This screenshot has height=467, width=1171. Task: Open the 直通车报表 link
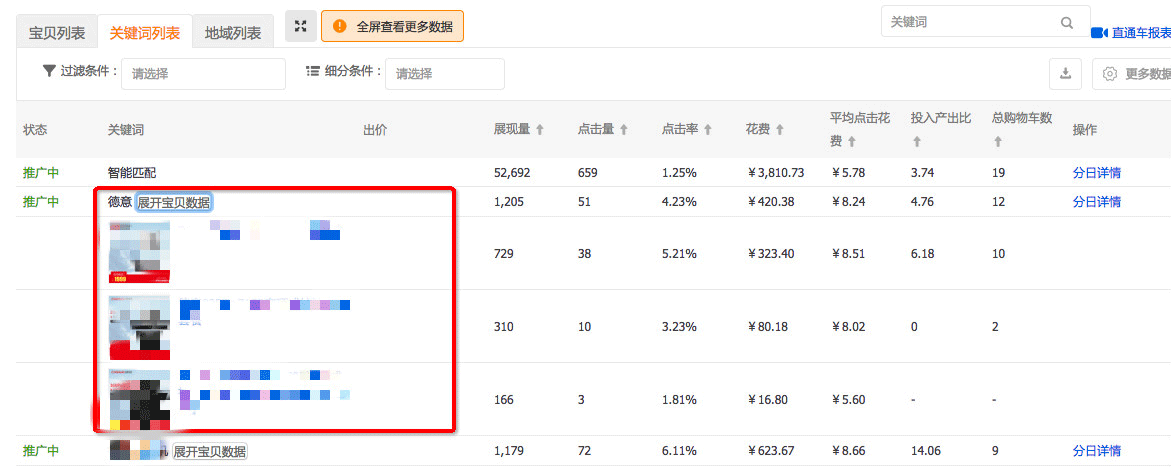click(x=1135, y=33)
